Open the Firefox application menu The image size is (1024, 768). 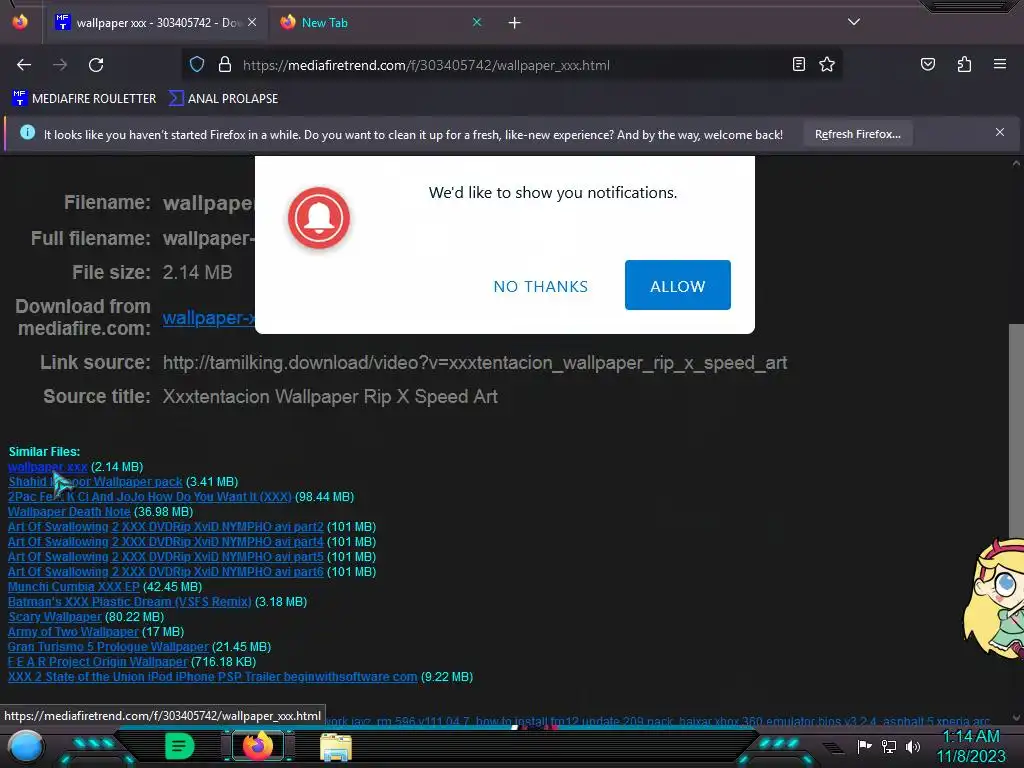pos(999,64)
